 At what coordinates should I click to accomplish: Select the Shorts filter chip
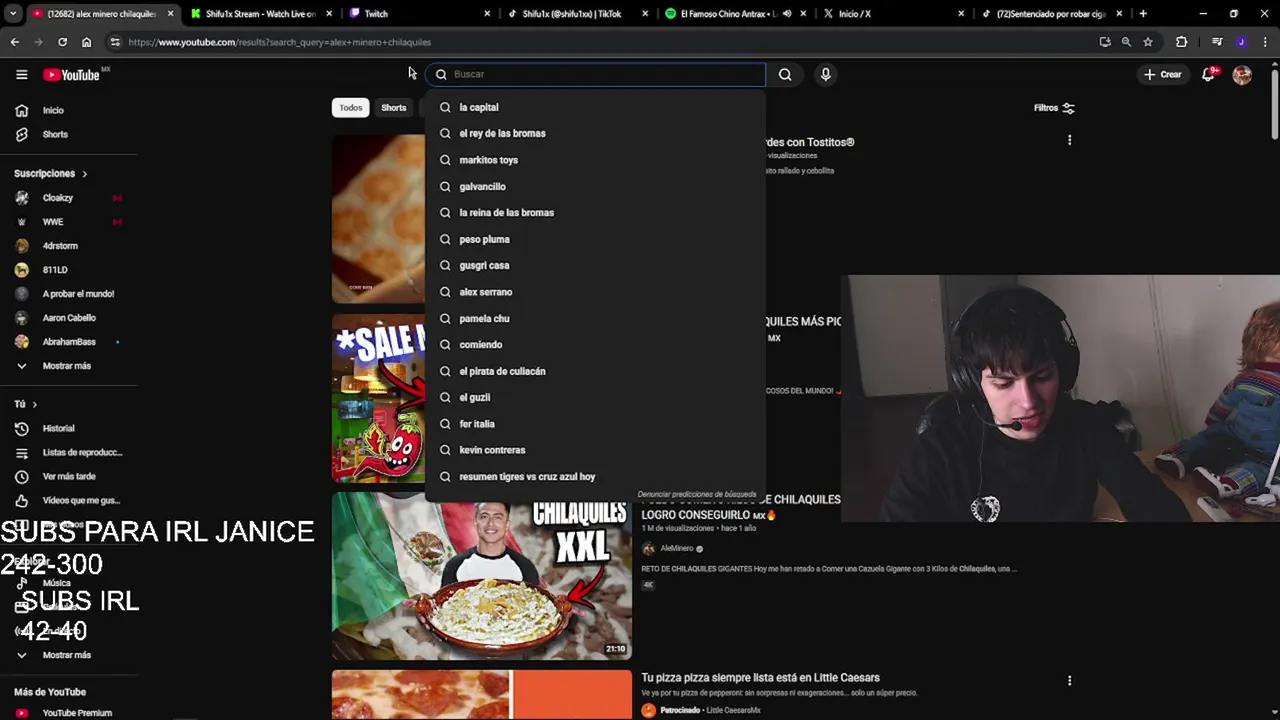[394, 108]
